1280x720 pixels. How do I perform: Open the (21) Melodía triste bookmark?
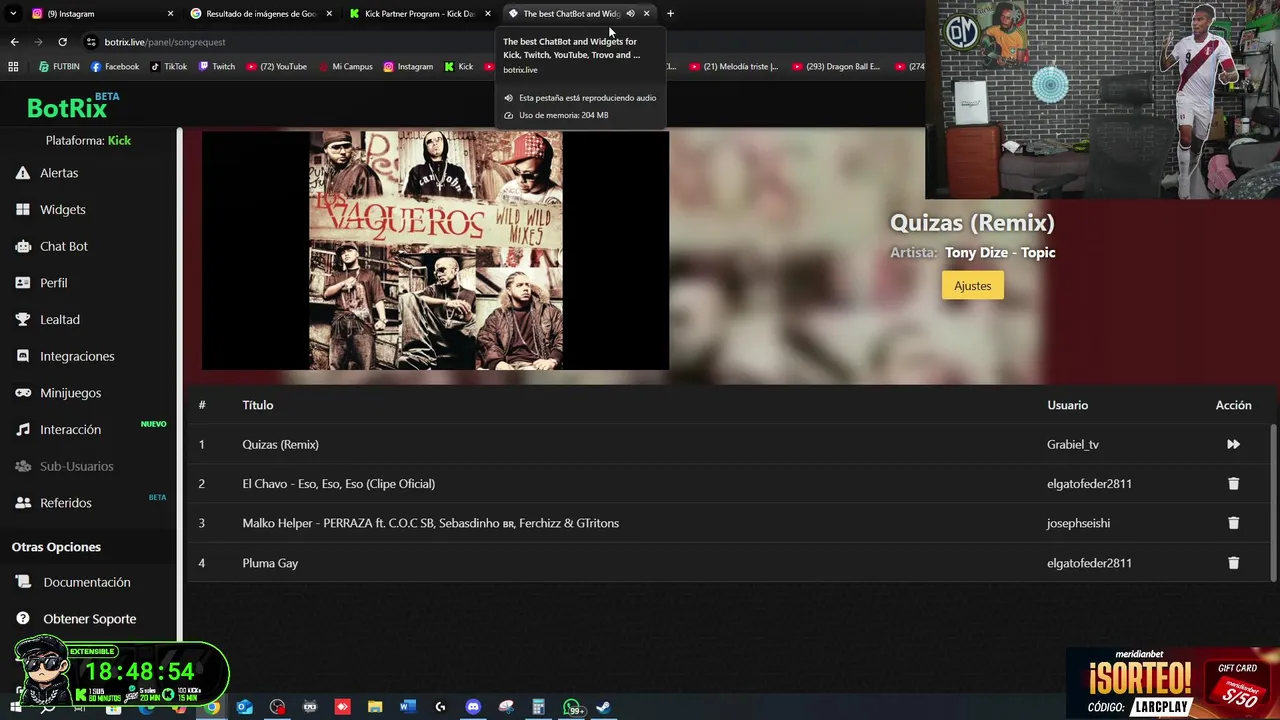pos(733,67)
